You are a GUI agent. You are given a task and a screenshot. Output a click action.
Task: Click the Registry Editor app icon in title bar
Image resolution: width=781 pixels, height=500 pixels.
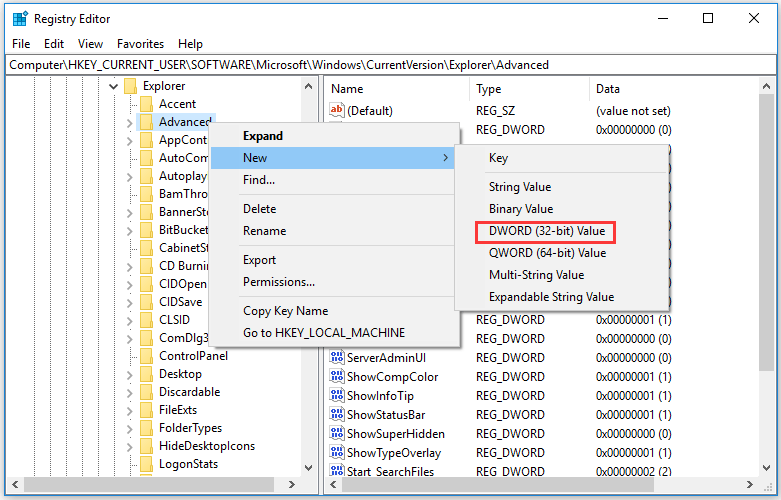20,19
